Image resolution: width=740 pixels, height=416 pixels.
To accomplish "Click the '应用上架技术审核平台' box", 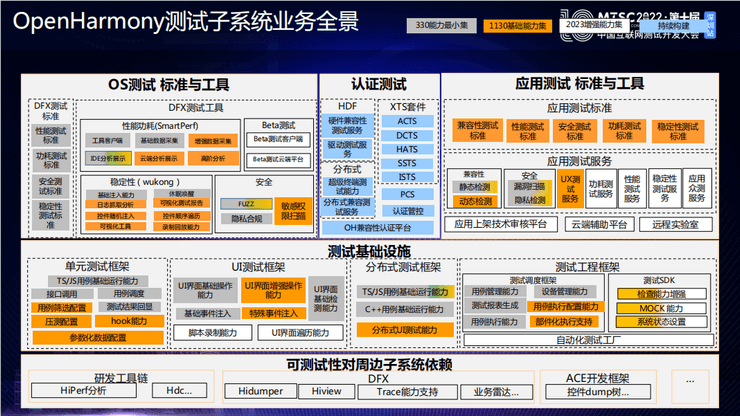I will 500,224.
